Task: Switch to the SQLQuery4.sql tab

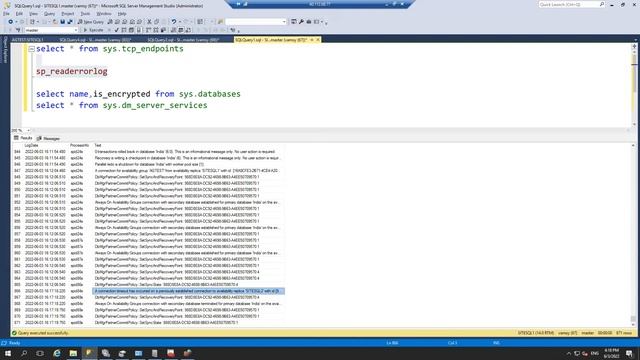Action: (x=95, y=40)
